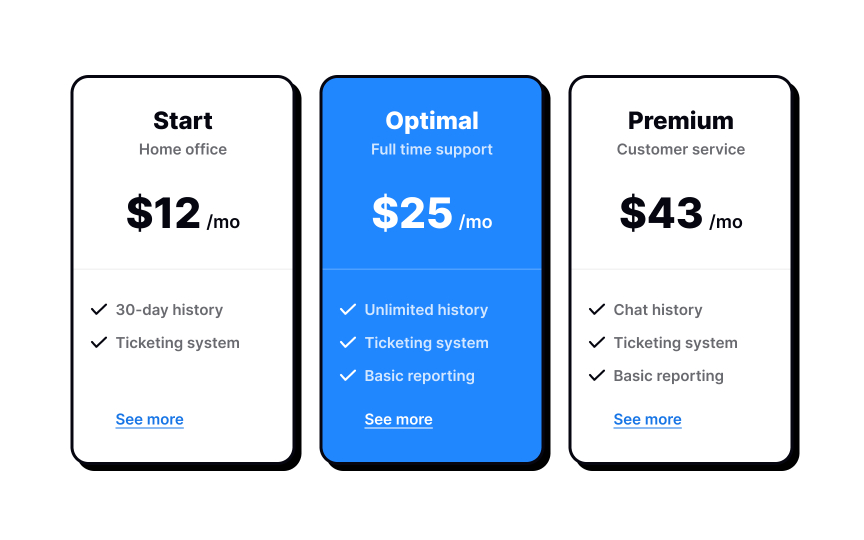The height and width of the screenshot is (540, 864).
Task: Click checkmark beside Premium plan's Basic reporting
Action: [x=597, y=376]
